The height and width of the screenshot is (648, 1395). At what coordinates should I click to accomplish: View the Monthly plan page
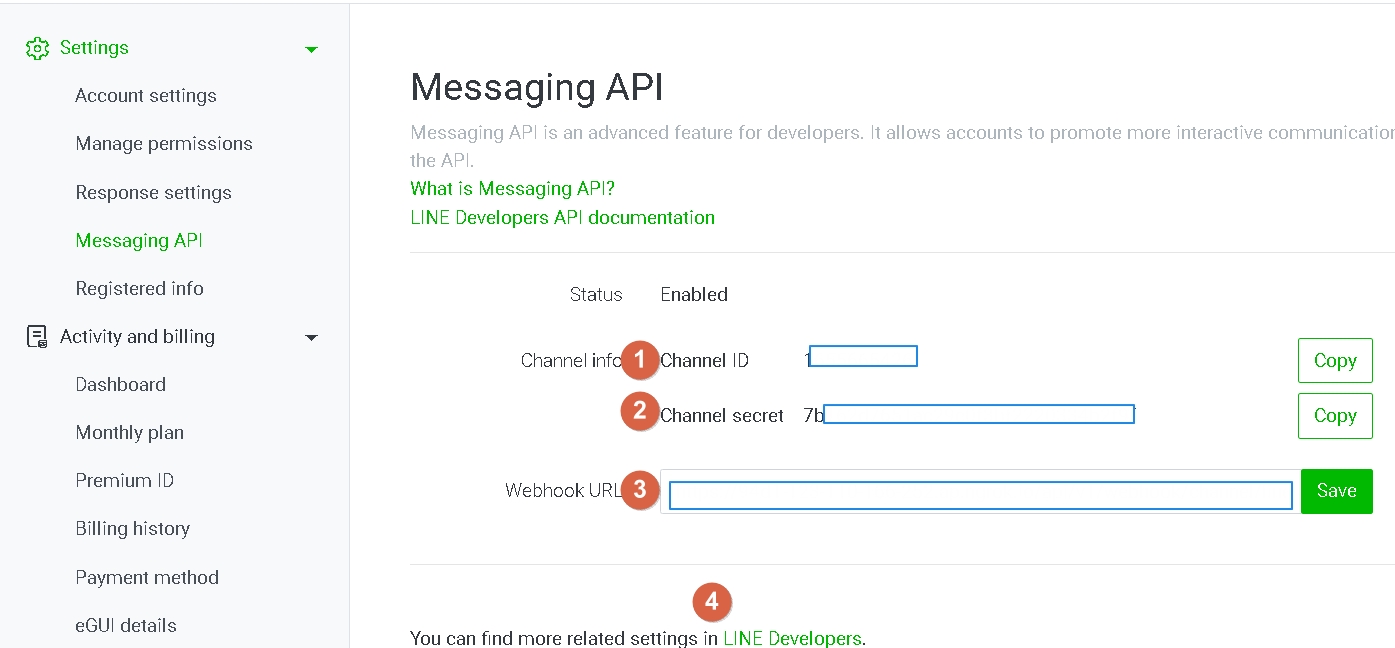pos(129,433)
